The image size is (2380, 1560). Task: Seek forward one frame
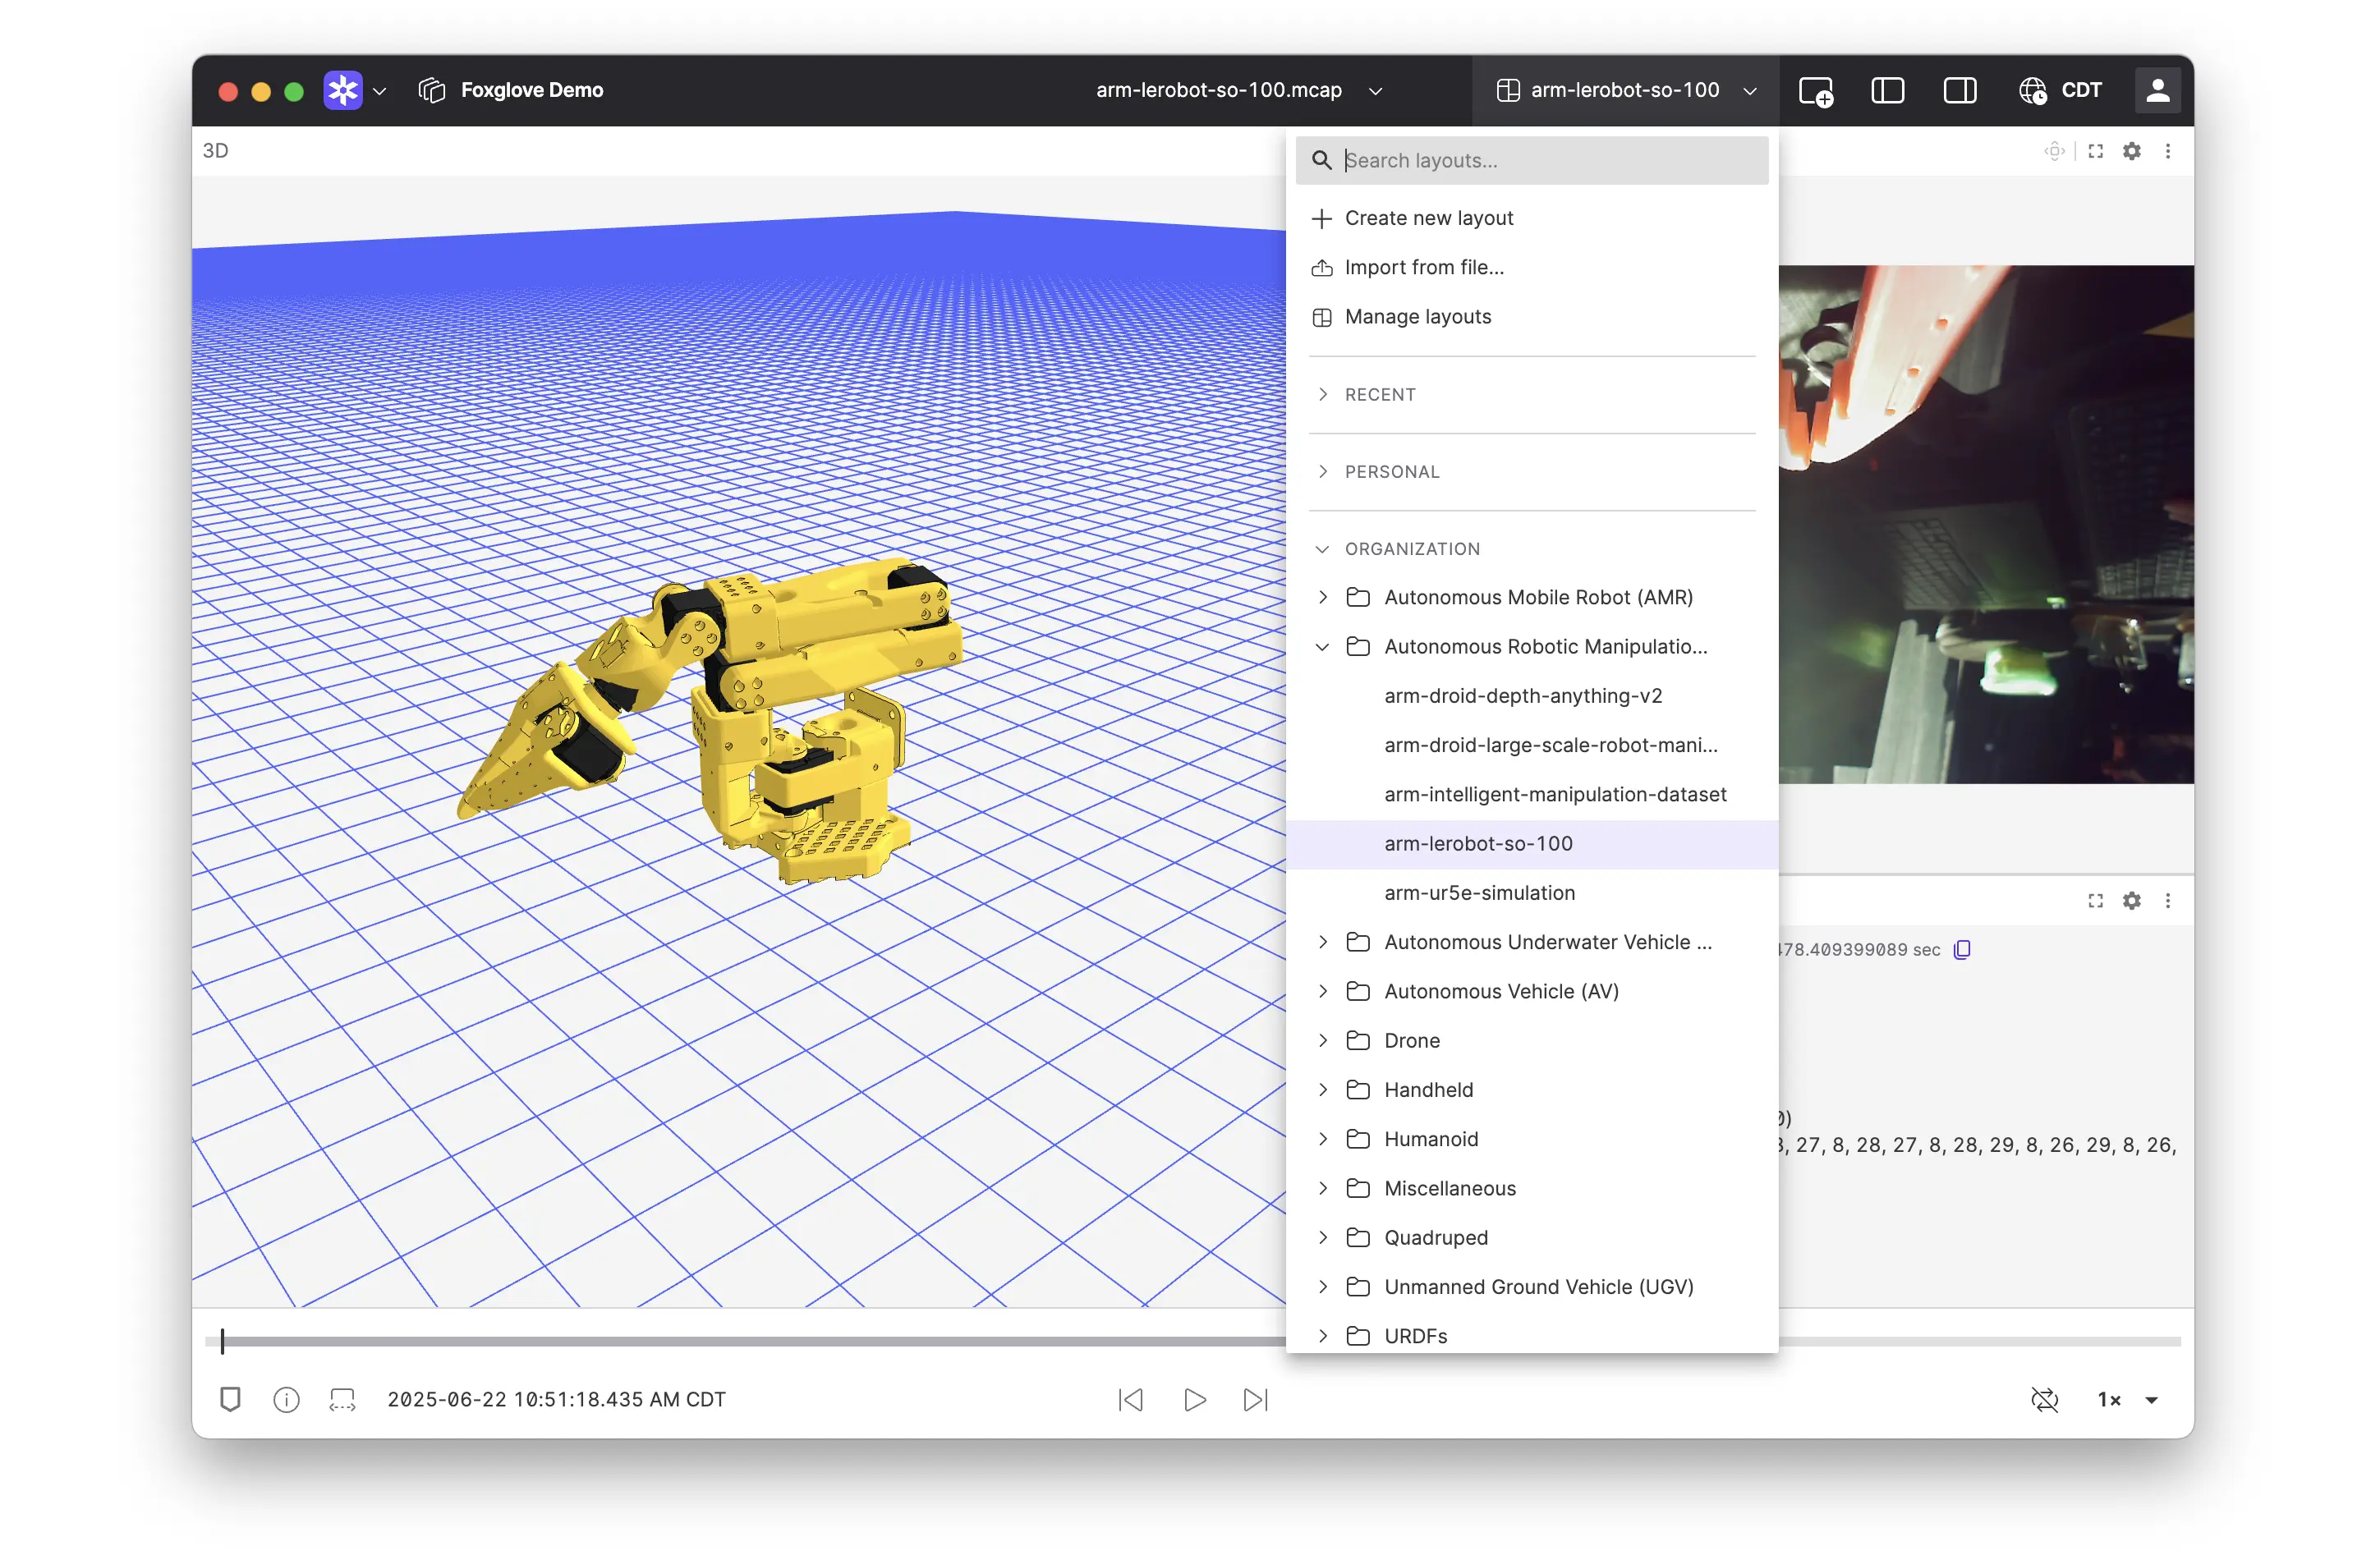click(x=1255, y=1399)
